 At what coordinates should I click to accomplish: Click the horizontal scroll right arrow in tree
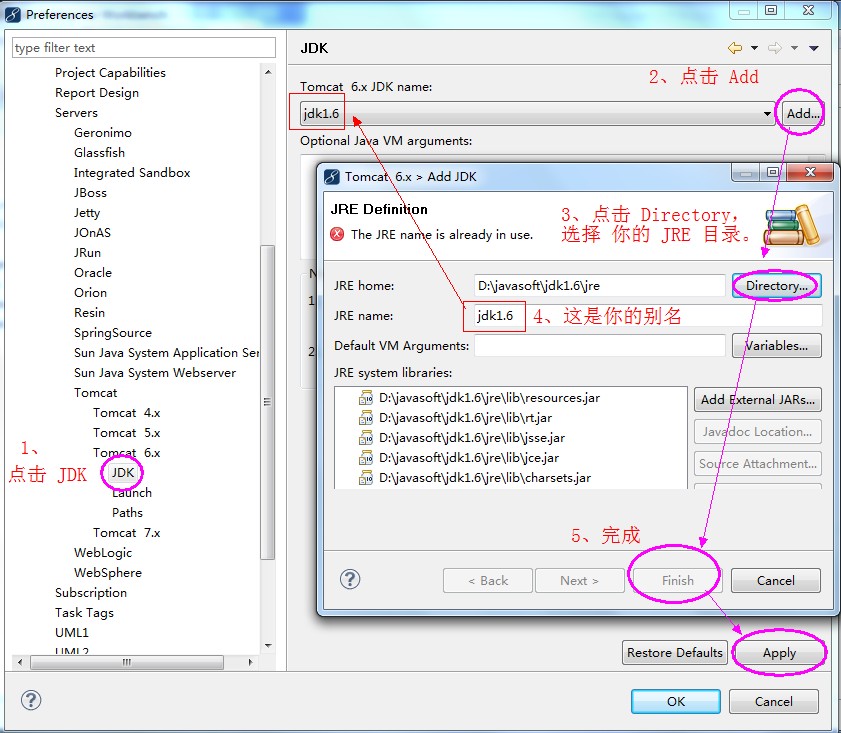pos(250,662)
